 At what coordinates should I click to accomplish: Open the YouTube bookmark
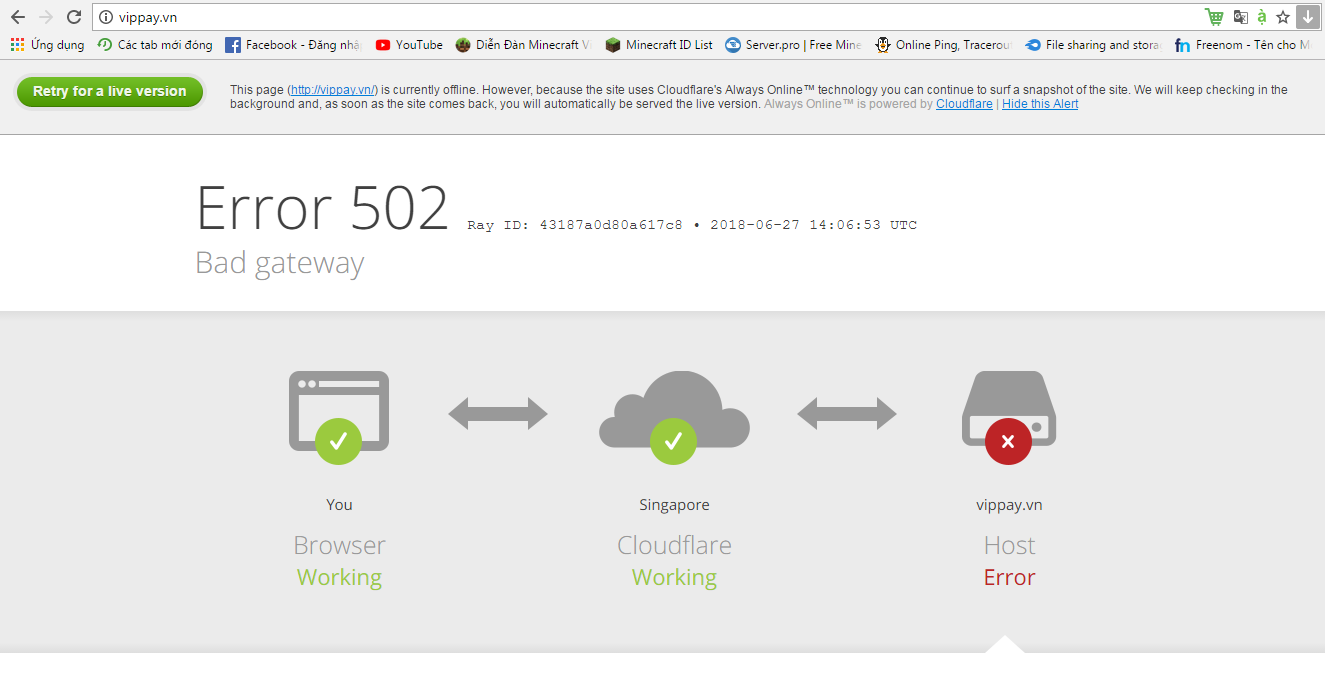click(x=409, y=45)
